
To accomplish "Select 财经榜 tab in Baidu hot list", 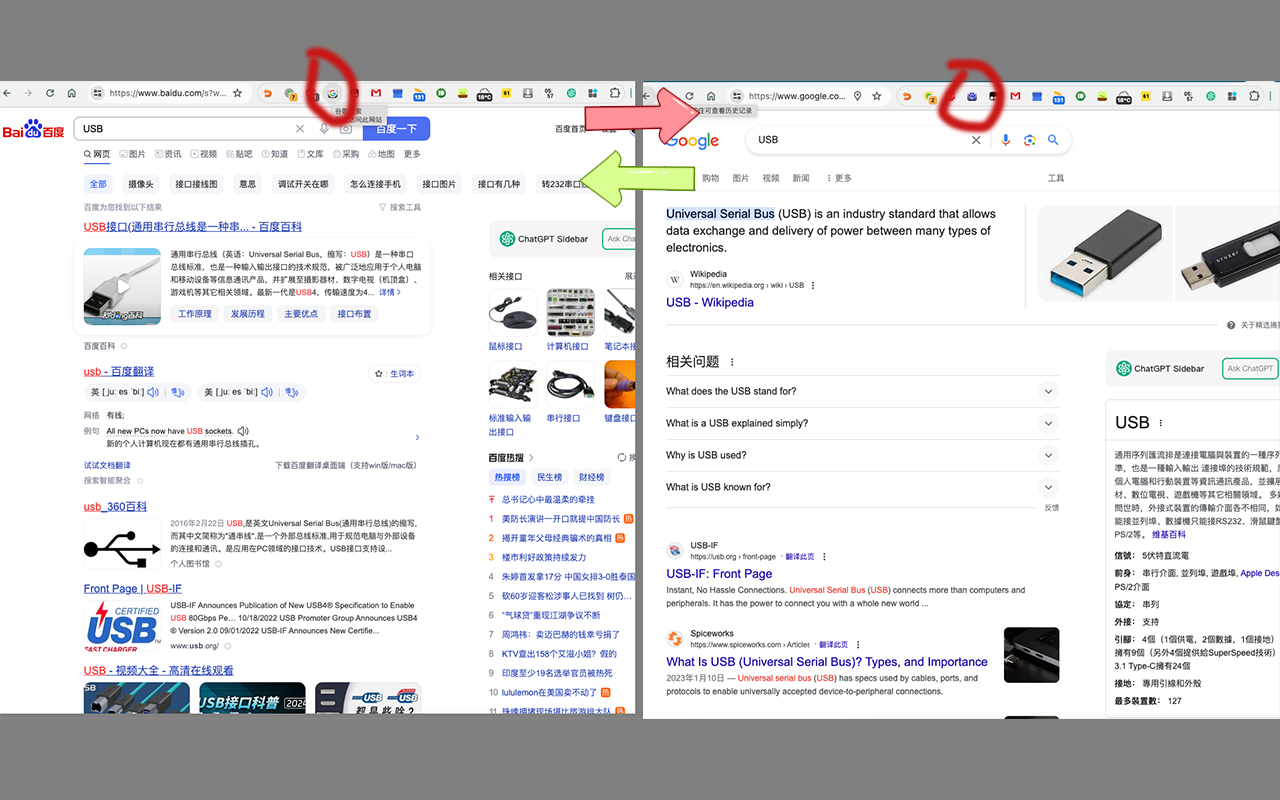I will coord(591,477).
